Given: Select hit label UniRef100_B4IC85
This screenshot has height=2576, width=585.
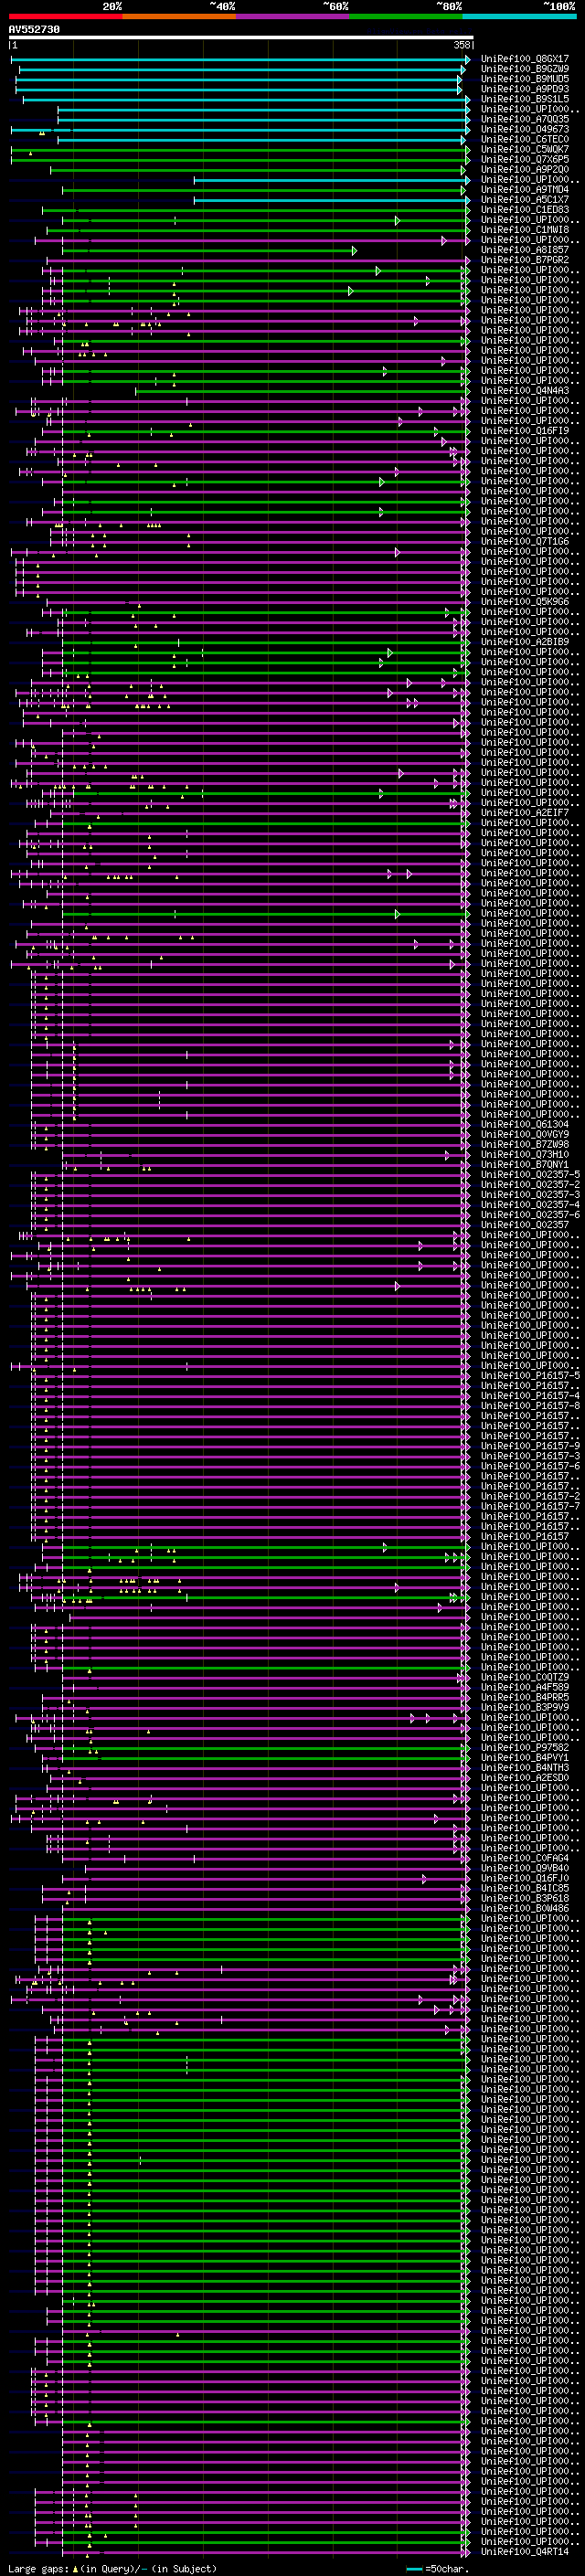Looking at the screenshot, I should point(525,1888).
